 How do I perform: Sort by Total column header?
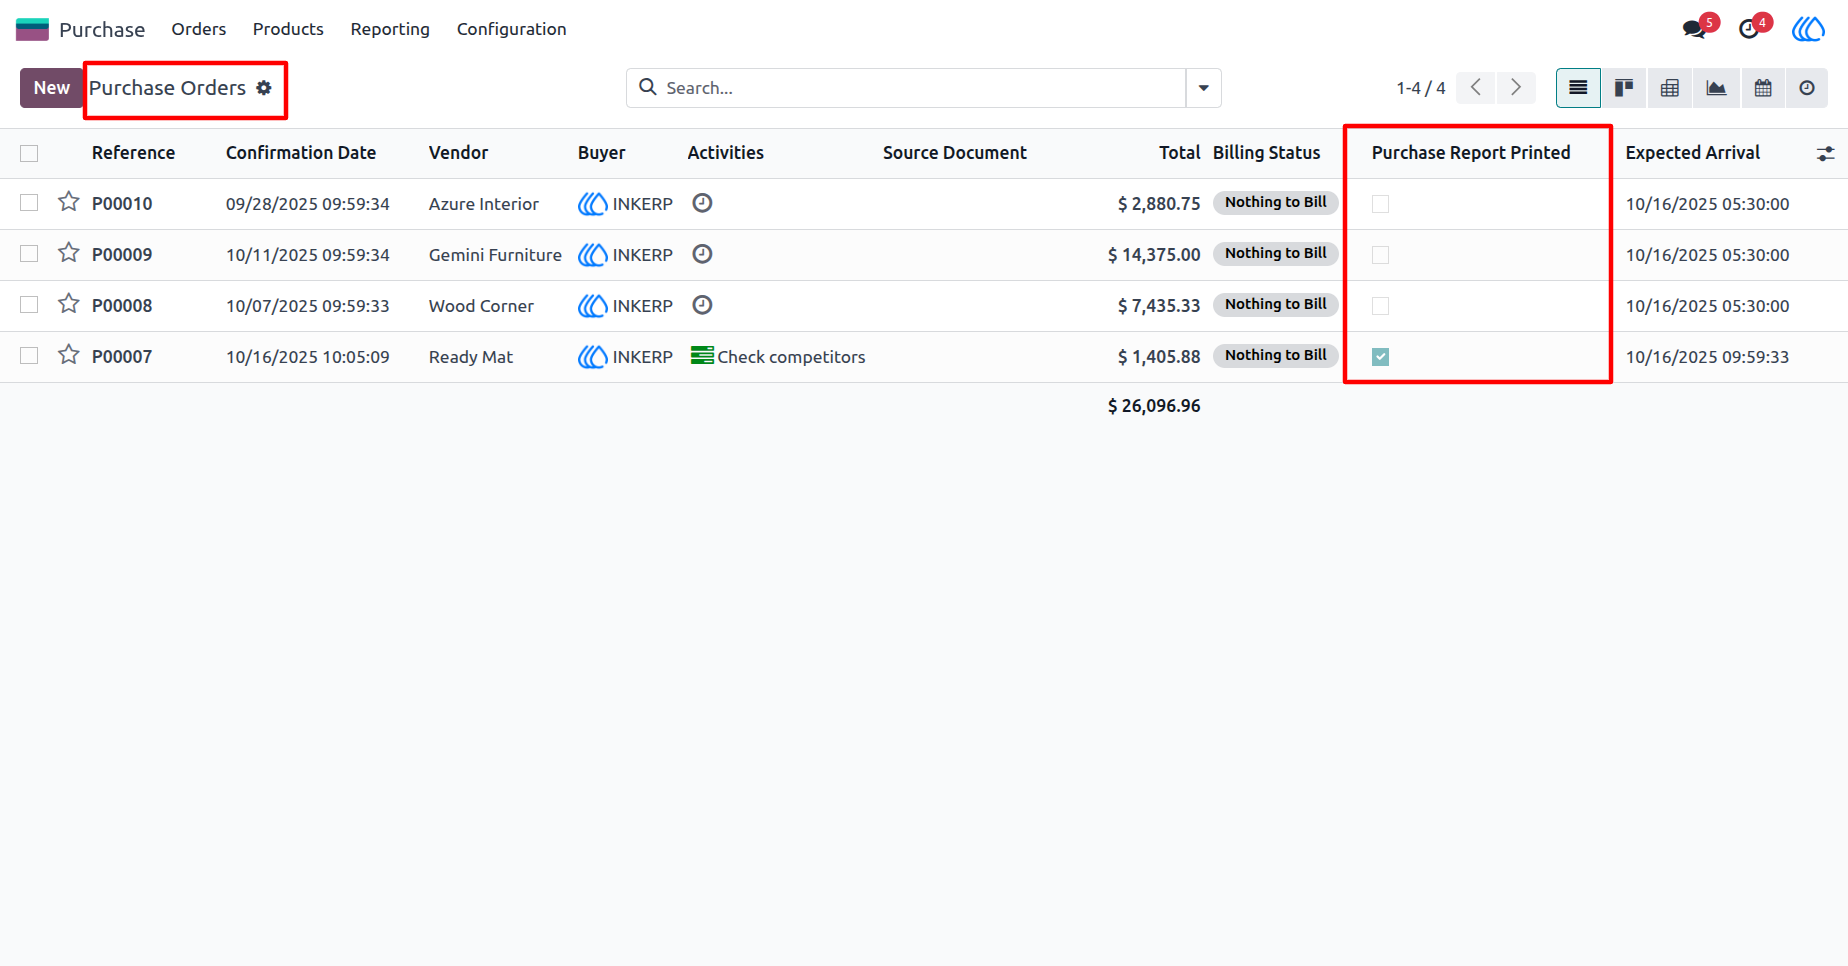click(x=1180, y=153)
